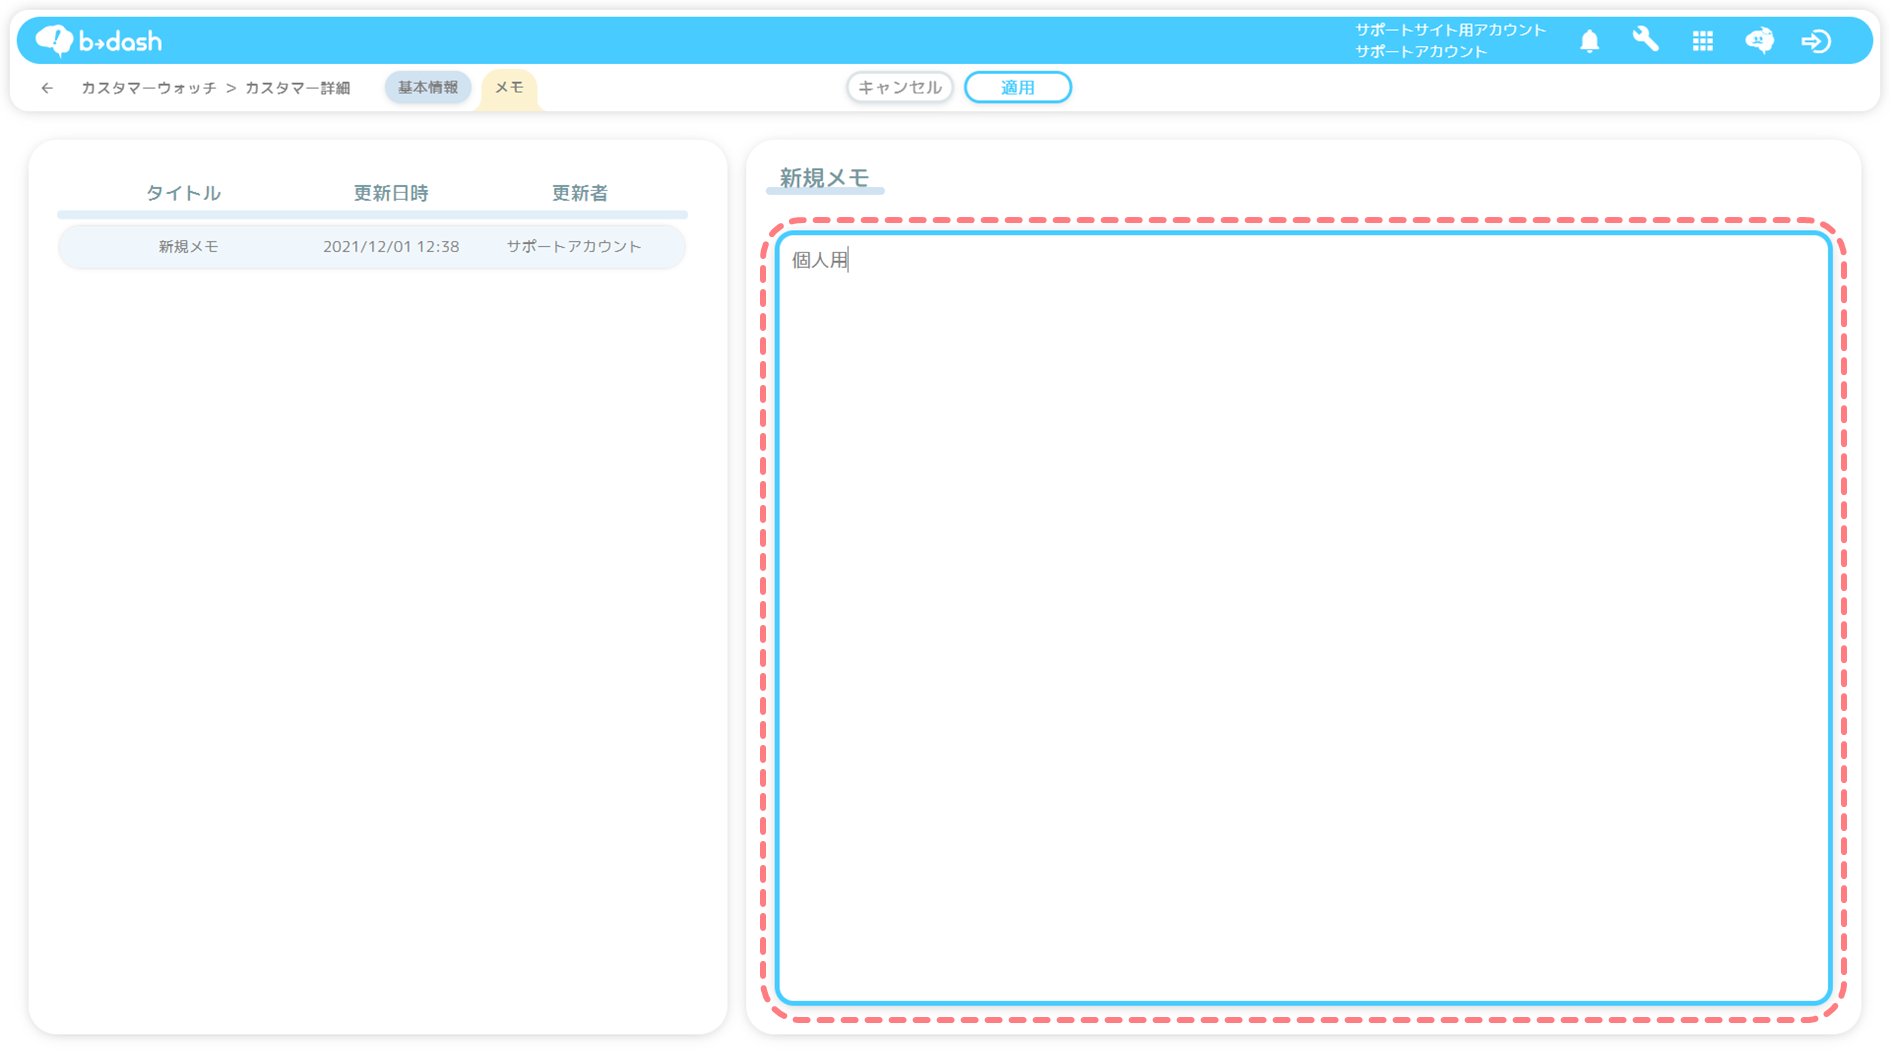Click カスタマー詳細 breadcrumb text

point(297,88)
